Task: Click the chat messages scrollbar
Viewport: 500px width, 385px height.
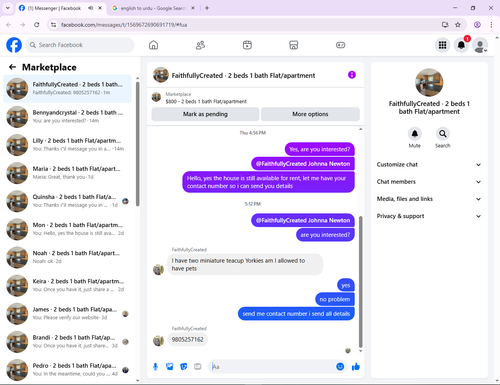Action: [x=360, y=281]
